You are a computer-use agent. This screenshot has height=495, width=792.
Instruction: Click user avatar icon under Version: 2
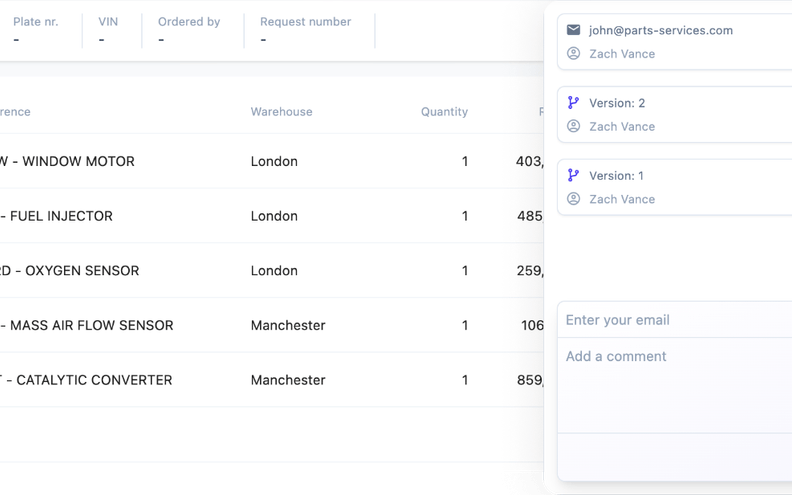click(x=573, y=126)
